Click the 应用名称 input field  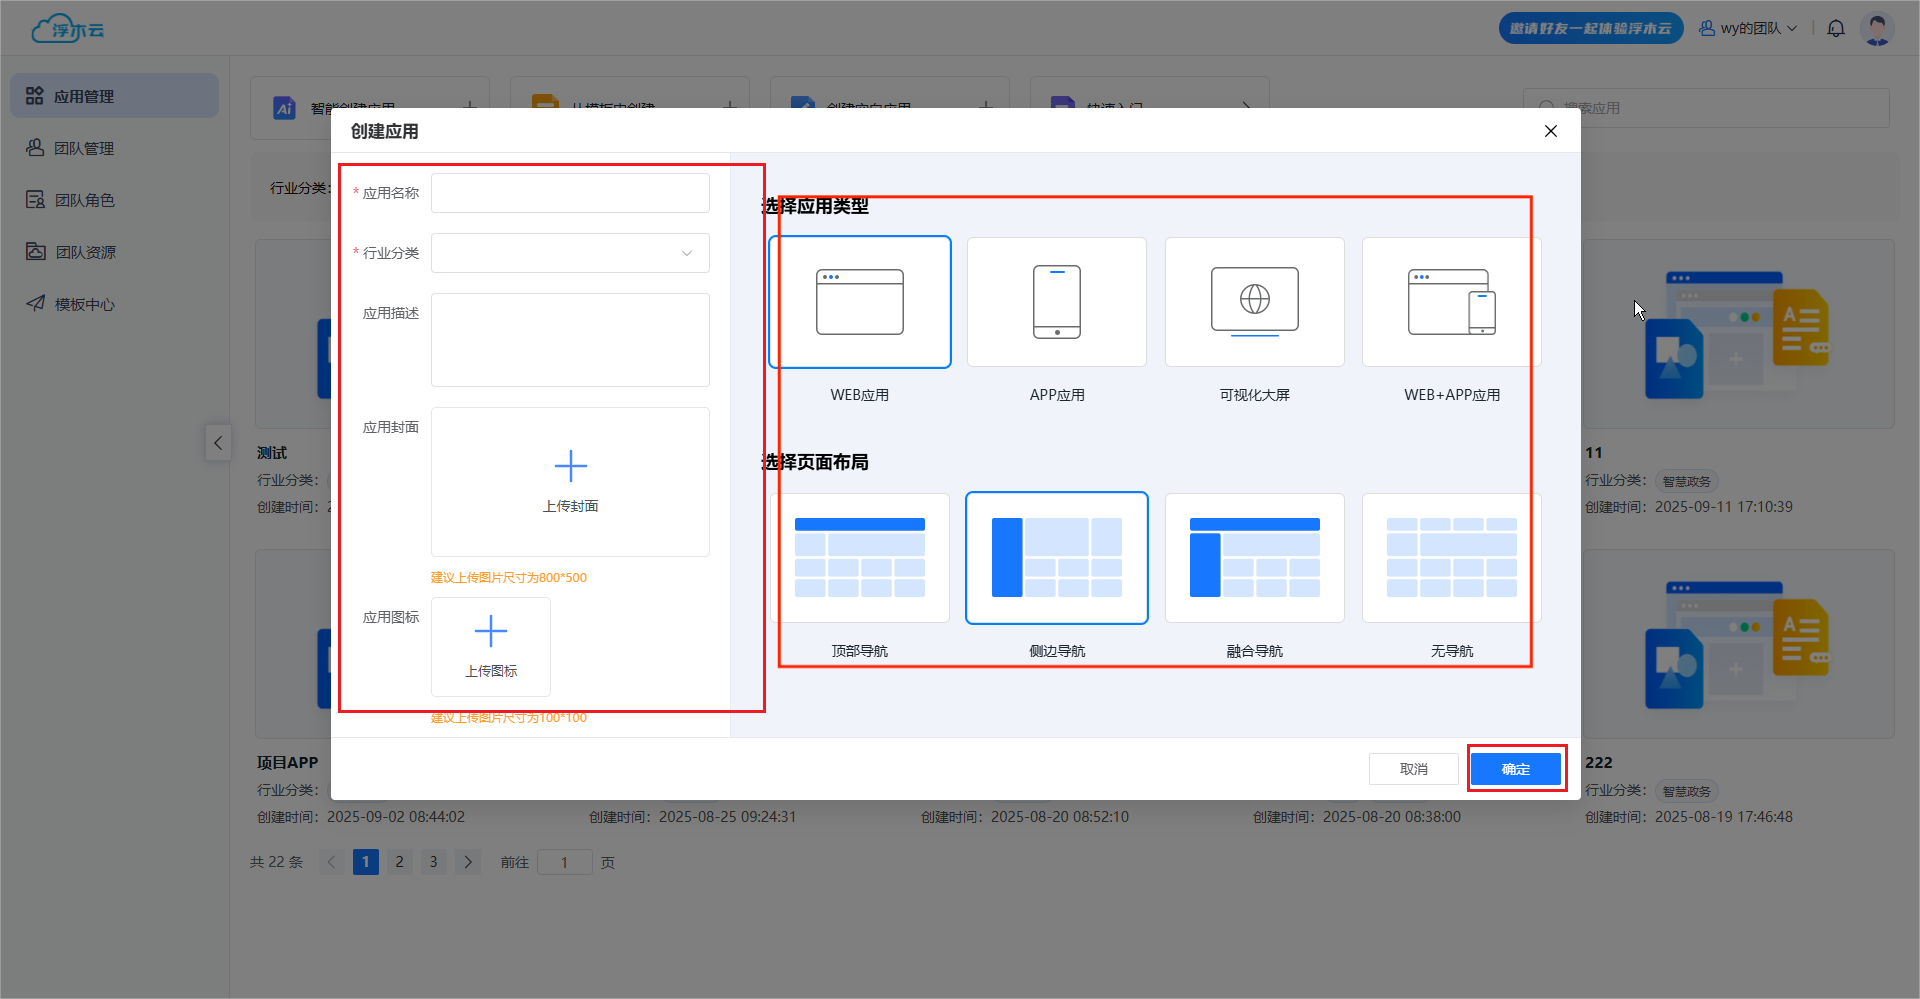(x=570, y=193)
